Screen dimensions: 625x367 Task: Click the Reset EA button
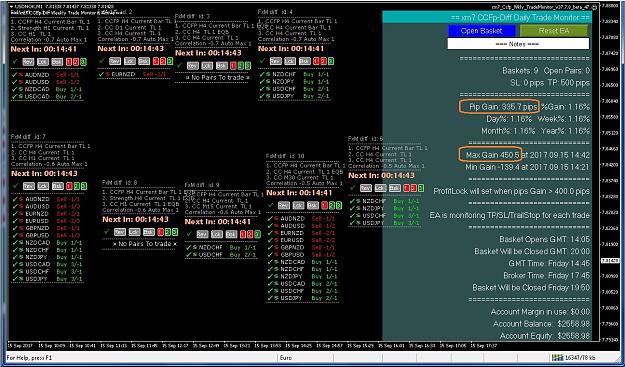(x=554, y=31)
